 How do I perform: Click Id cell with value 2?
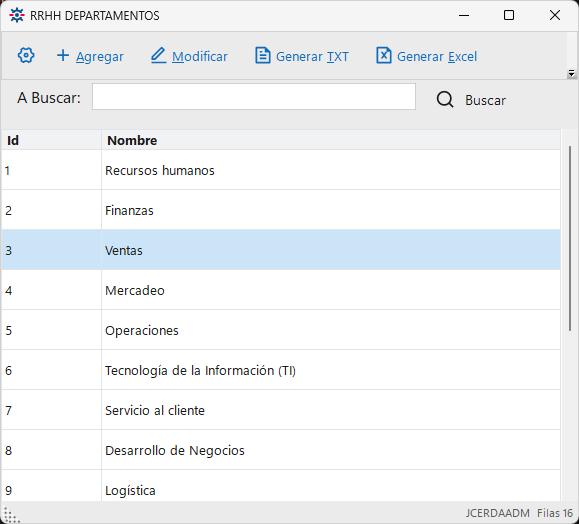(x=51, y=210)
